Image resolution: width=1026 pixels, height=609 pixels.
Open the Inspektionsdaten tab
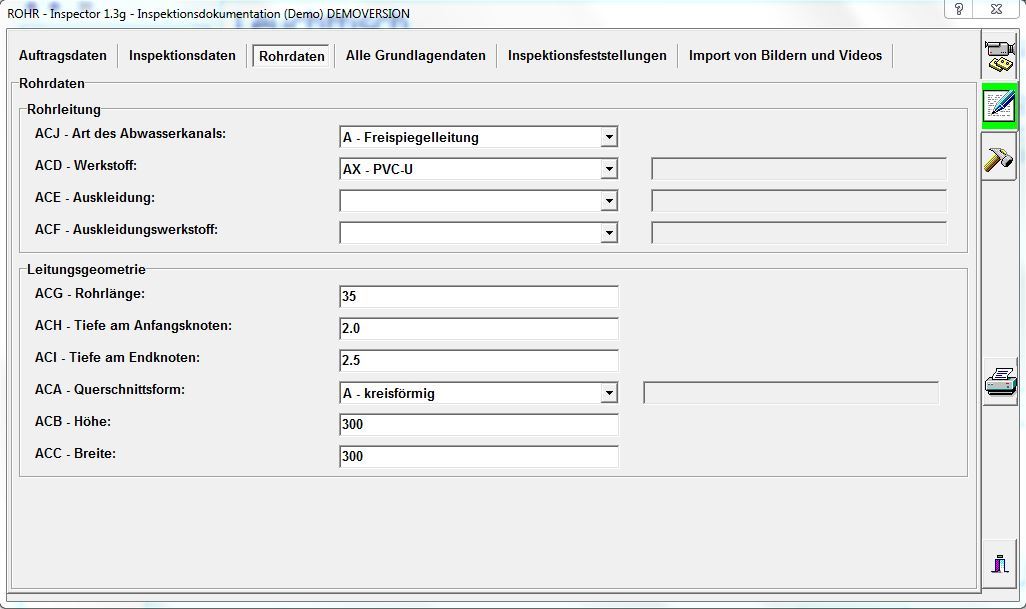point(182,56)
